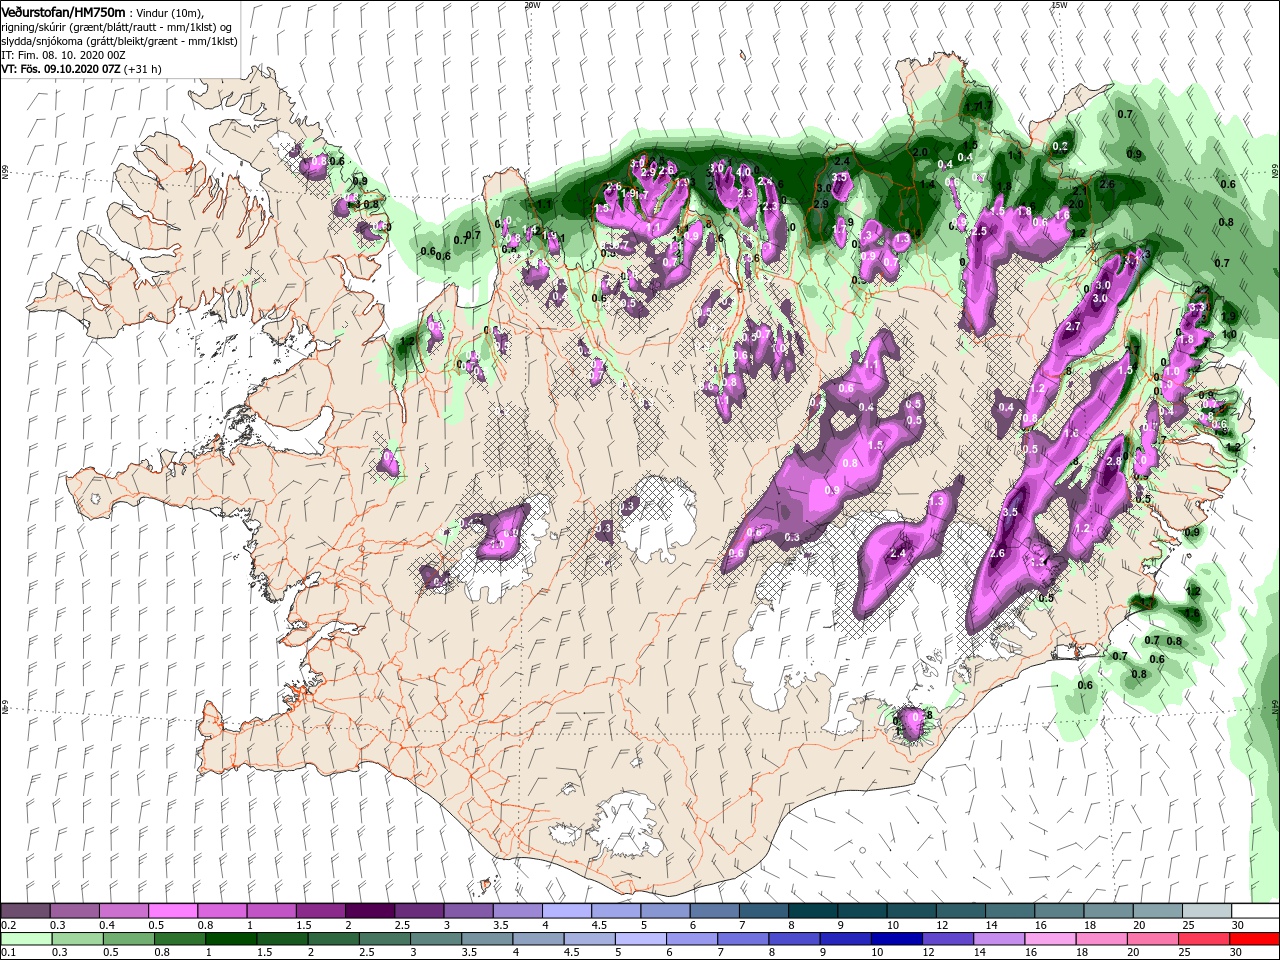Click the 'IT: Fim. 08. 10. 2020 00Z' line
Screen dimensions: 1280x960
tap(63, 55)
